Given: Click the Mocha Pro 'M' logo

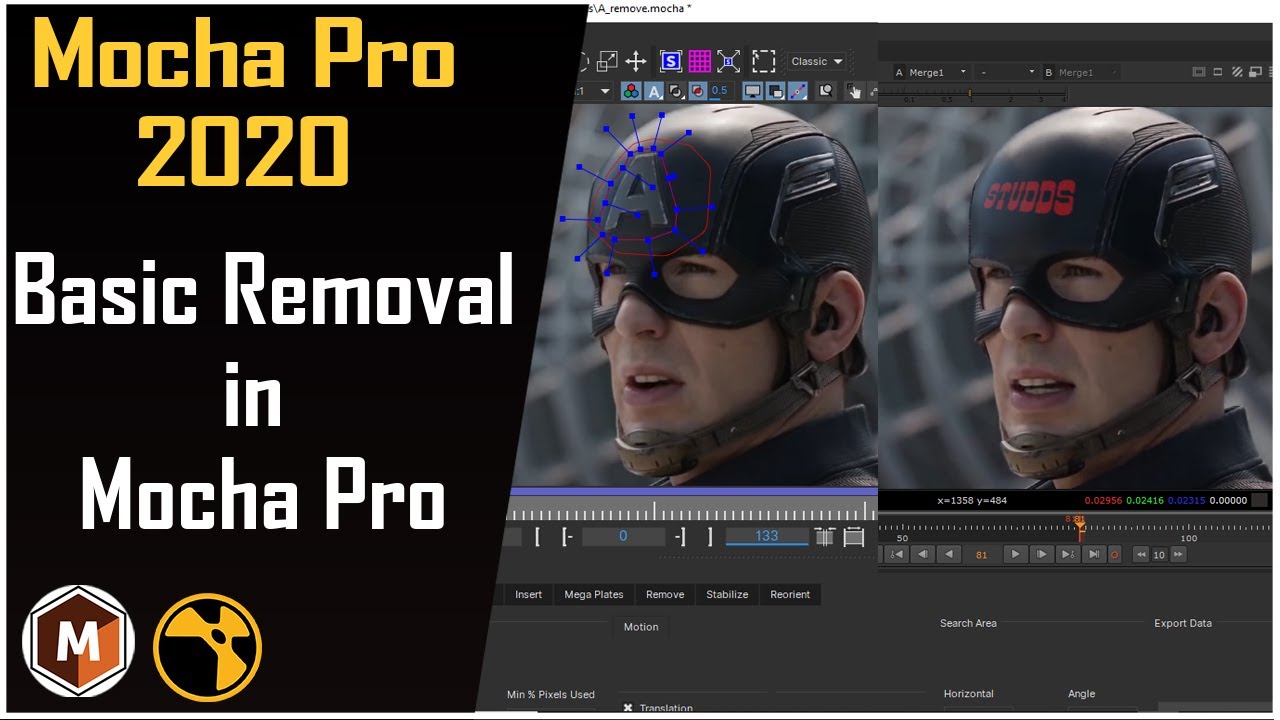Looking at the screenshot, I should coord(78,641).
